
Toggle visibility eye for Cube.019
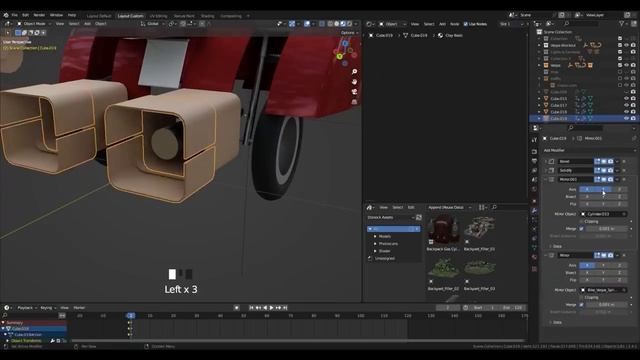[x=627, y=118]
